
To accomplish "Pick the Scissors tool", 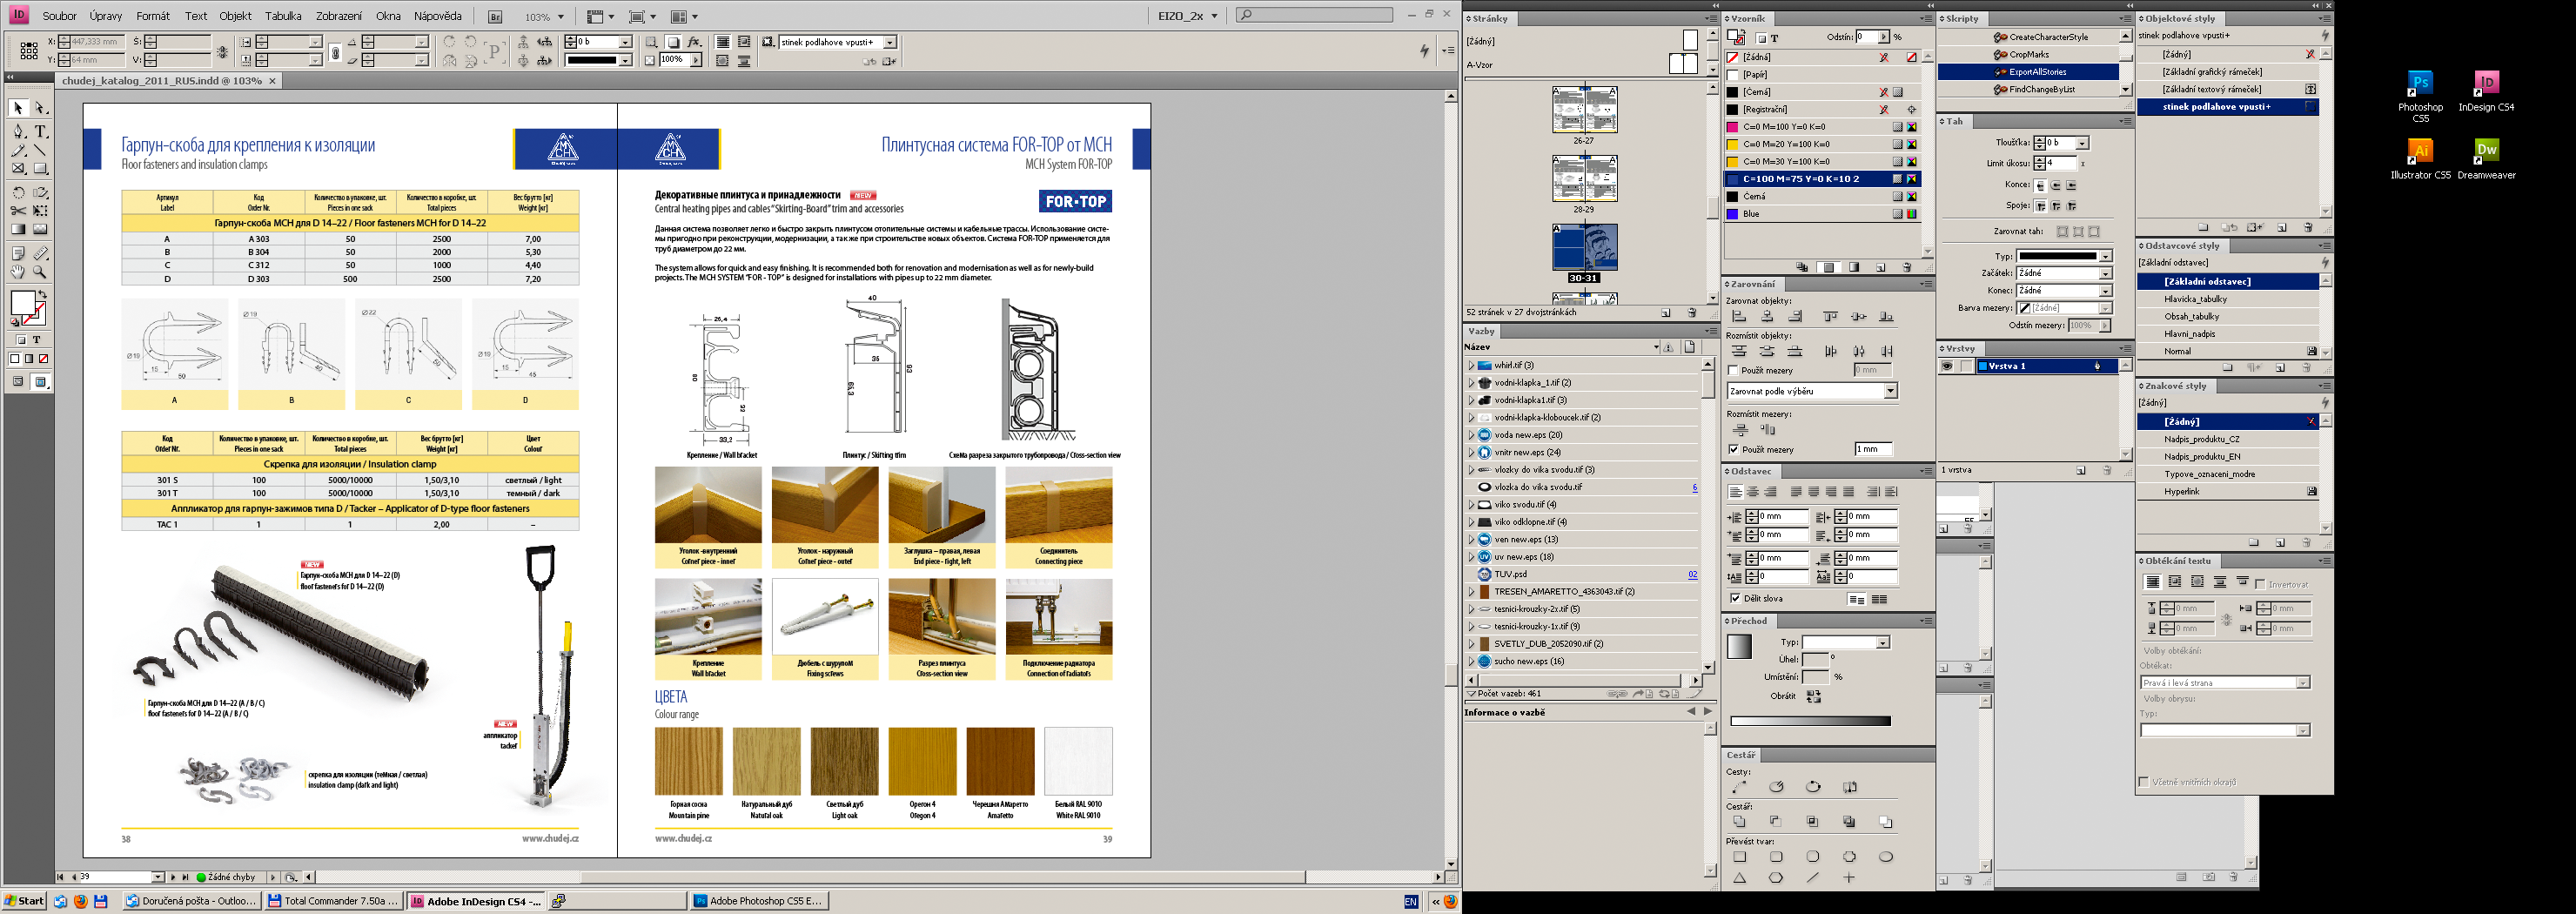I will coord(18,211).
